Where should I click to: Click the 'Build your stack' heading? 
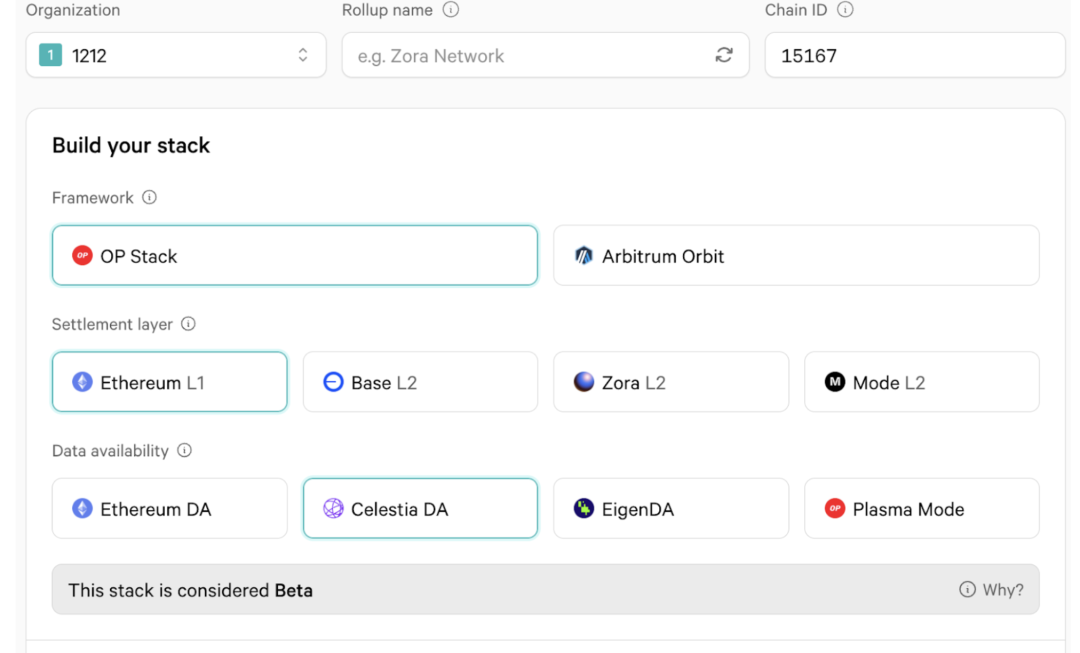131,145
